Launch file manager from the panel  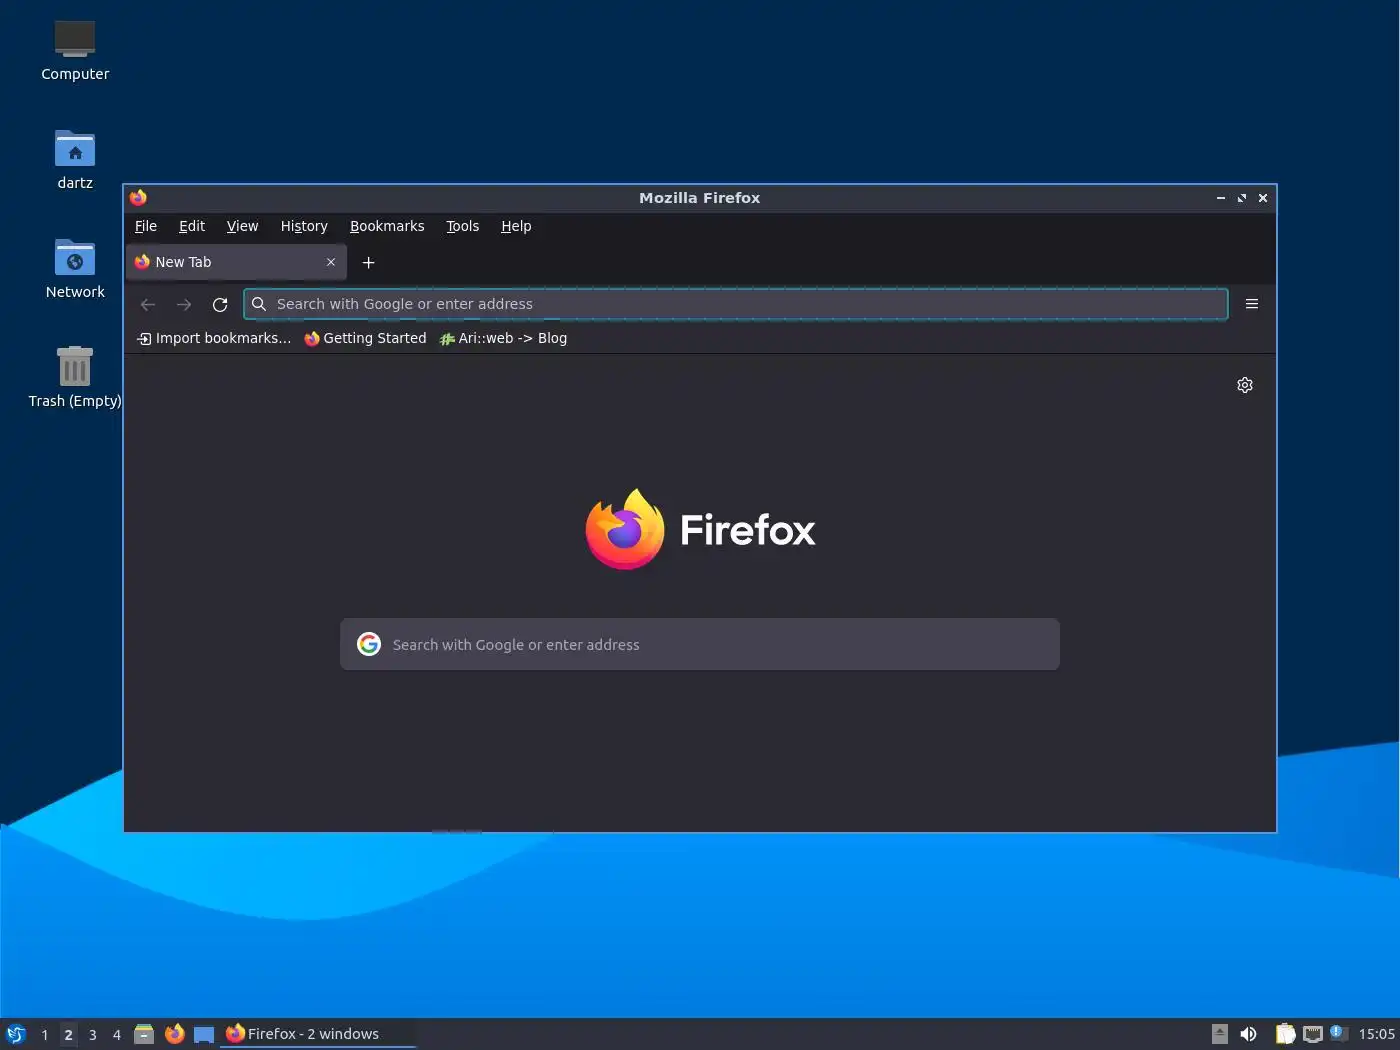point(144,1034)
